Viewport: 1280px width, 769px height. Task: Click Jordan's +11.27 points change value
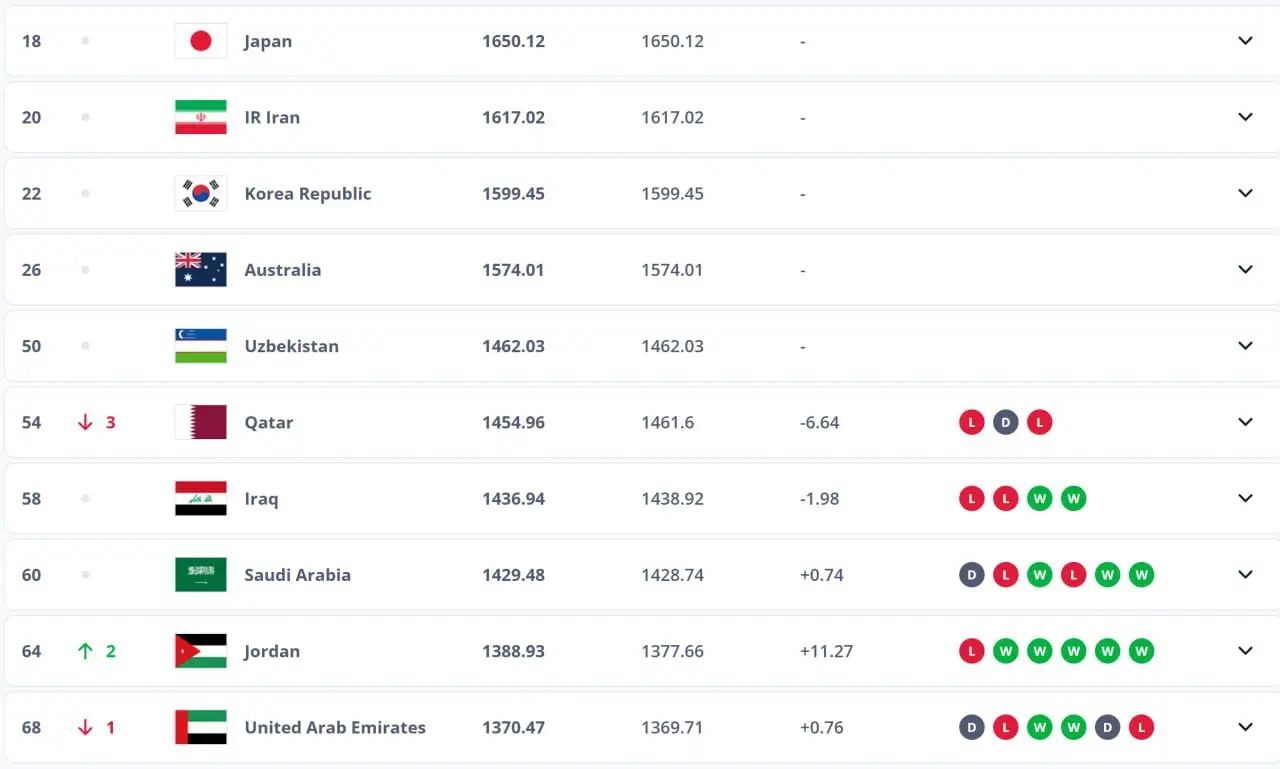pyautogui.click(x=826, y=651)
